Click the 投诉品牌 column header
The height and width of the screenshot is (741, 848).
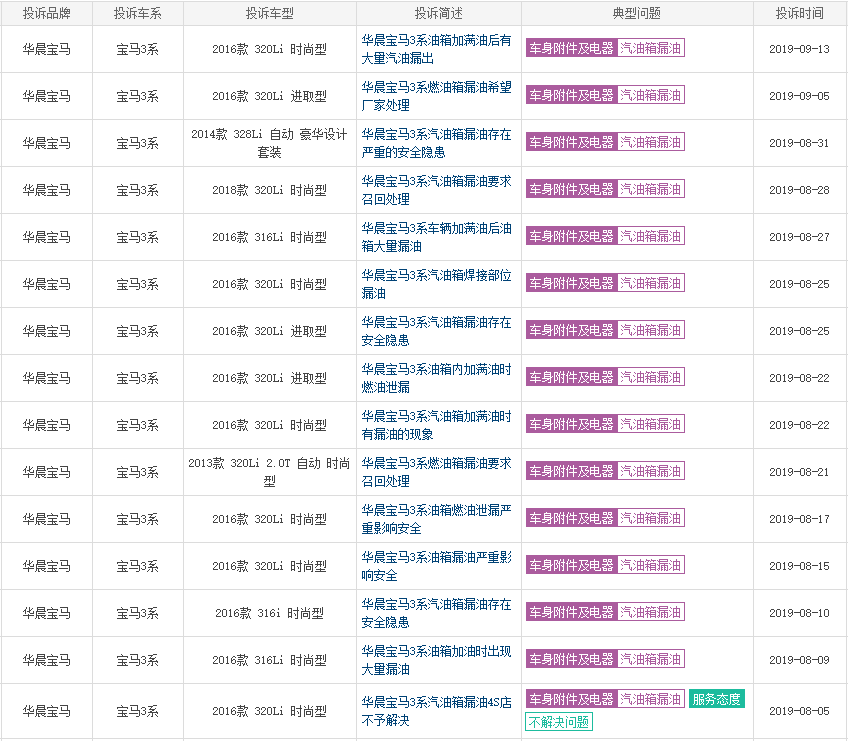point(47,14)
